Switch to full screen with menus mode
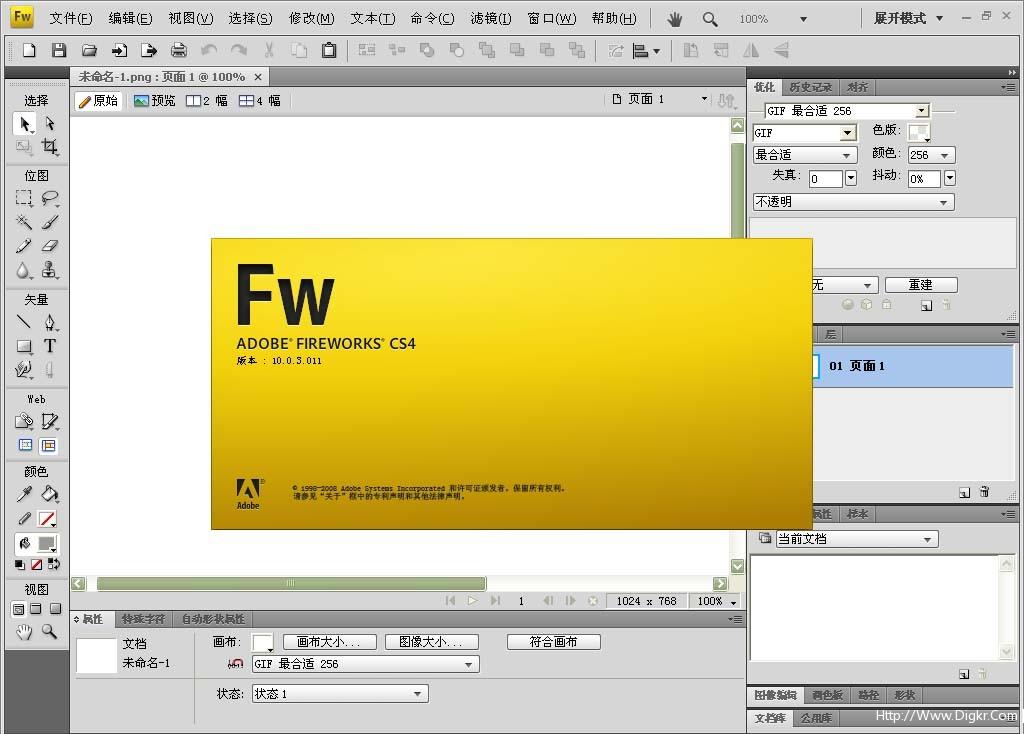 click(x=36, y=609)
